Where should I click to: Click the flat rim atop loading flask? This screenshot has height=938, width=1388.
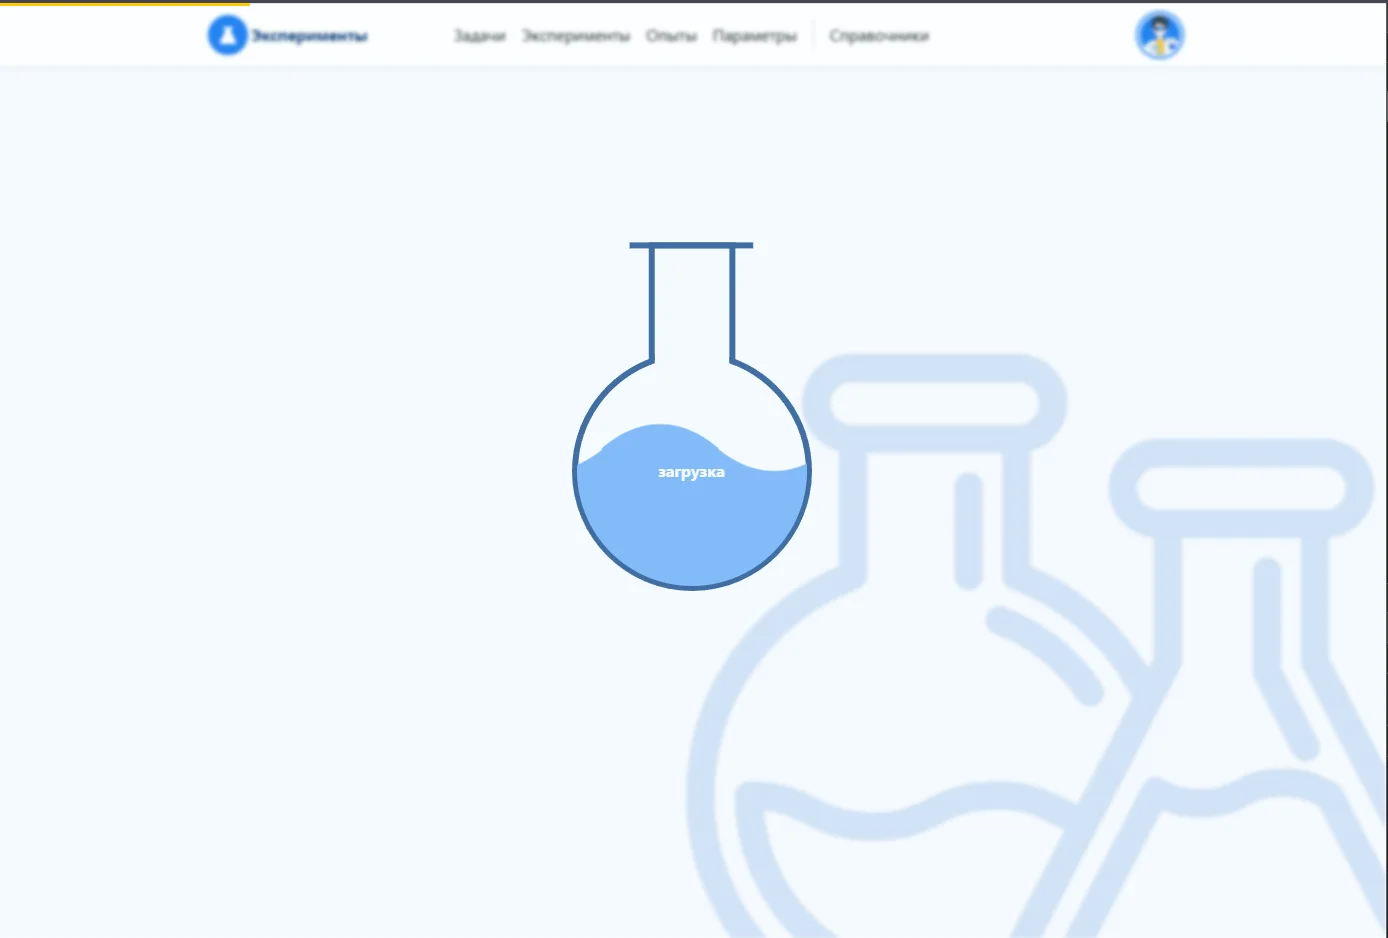click(x=691, y=245)
